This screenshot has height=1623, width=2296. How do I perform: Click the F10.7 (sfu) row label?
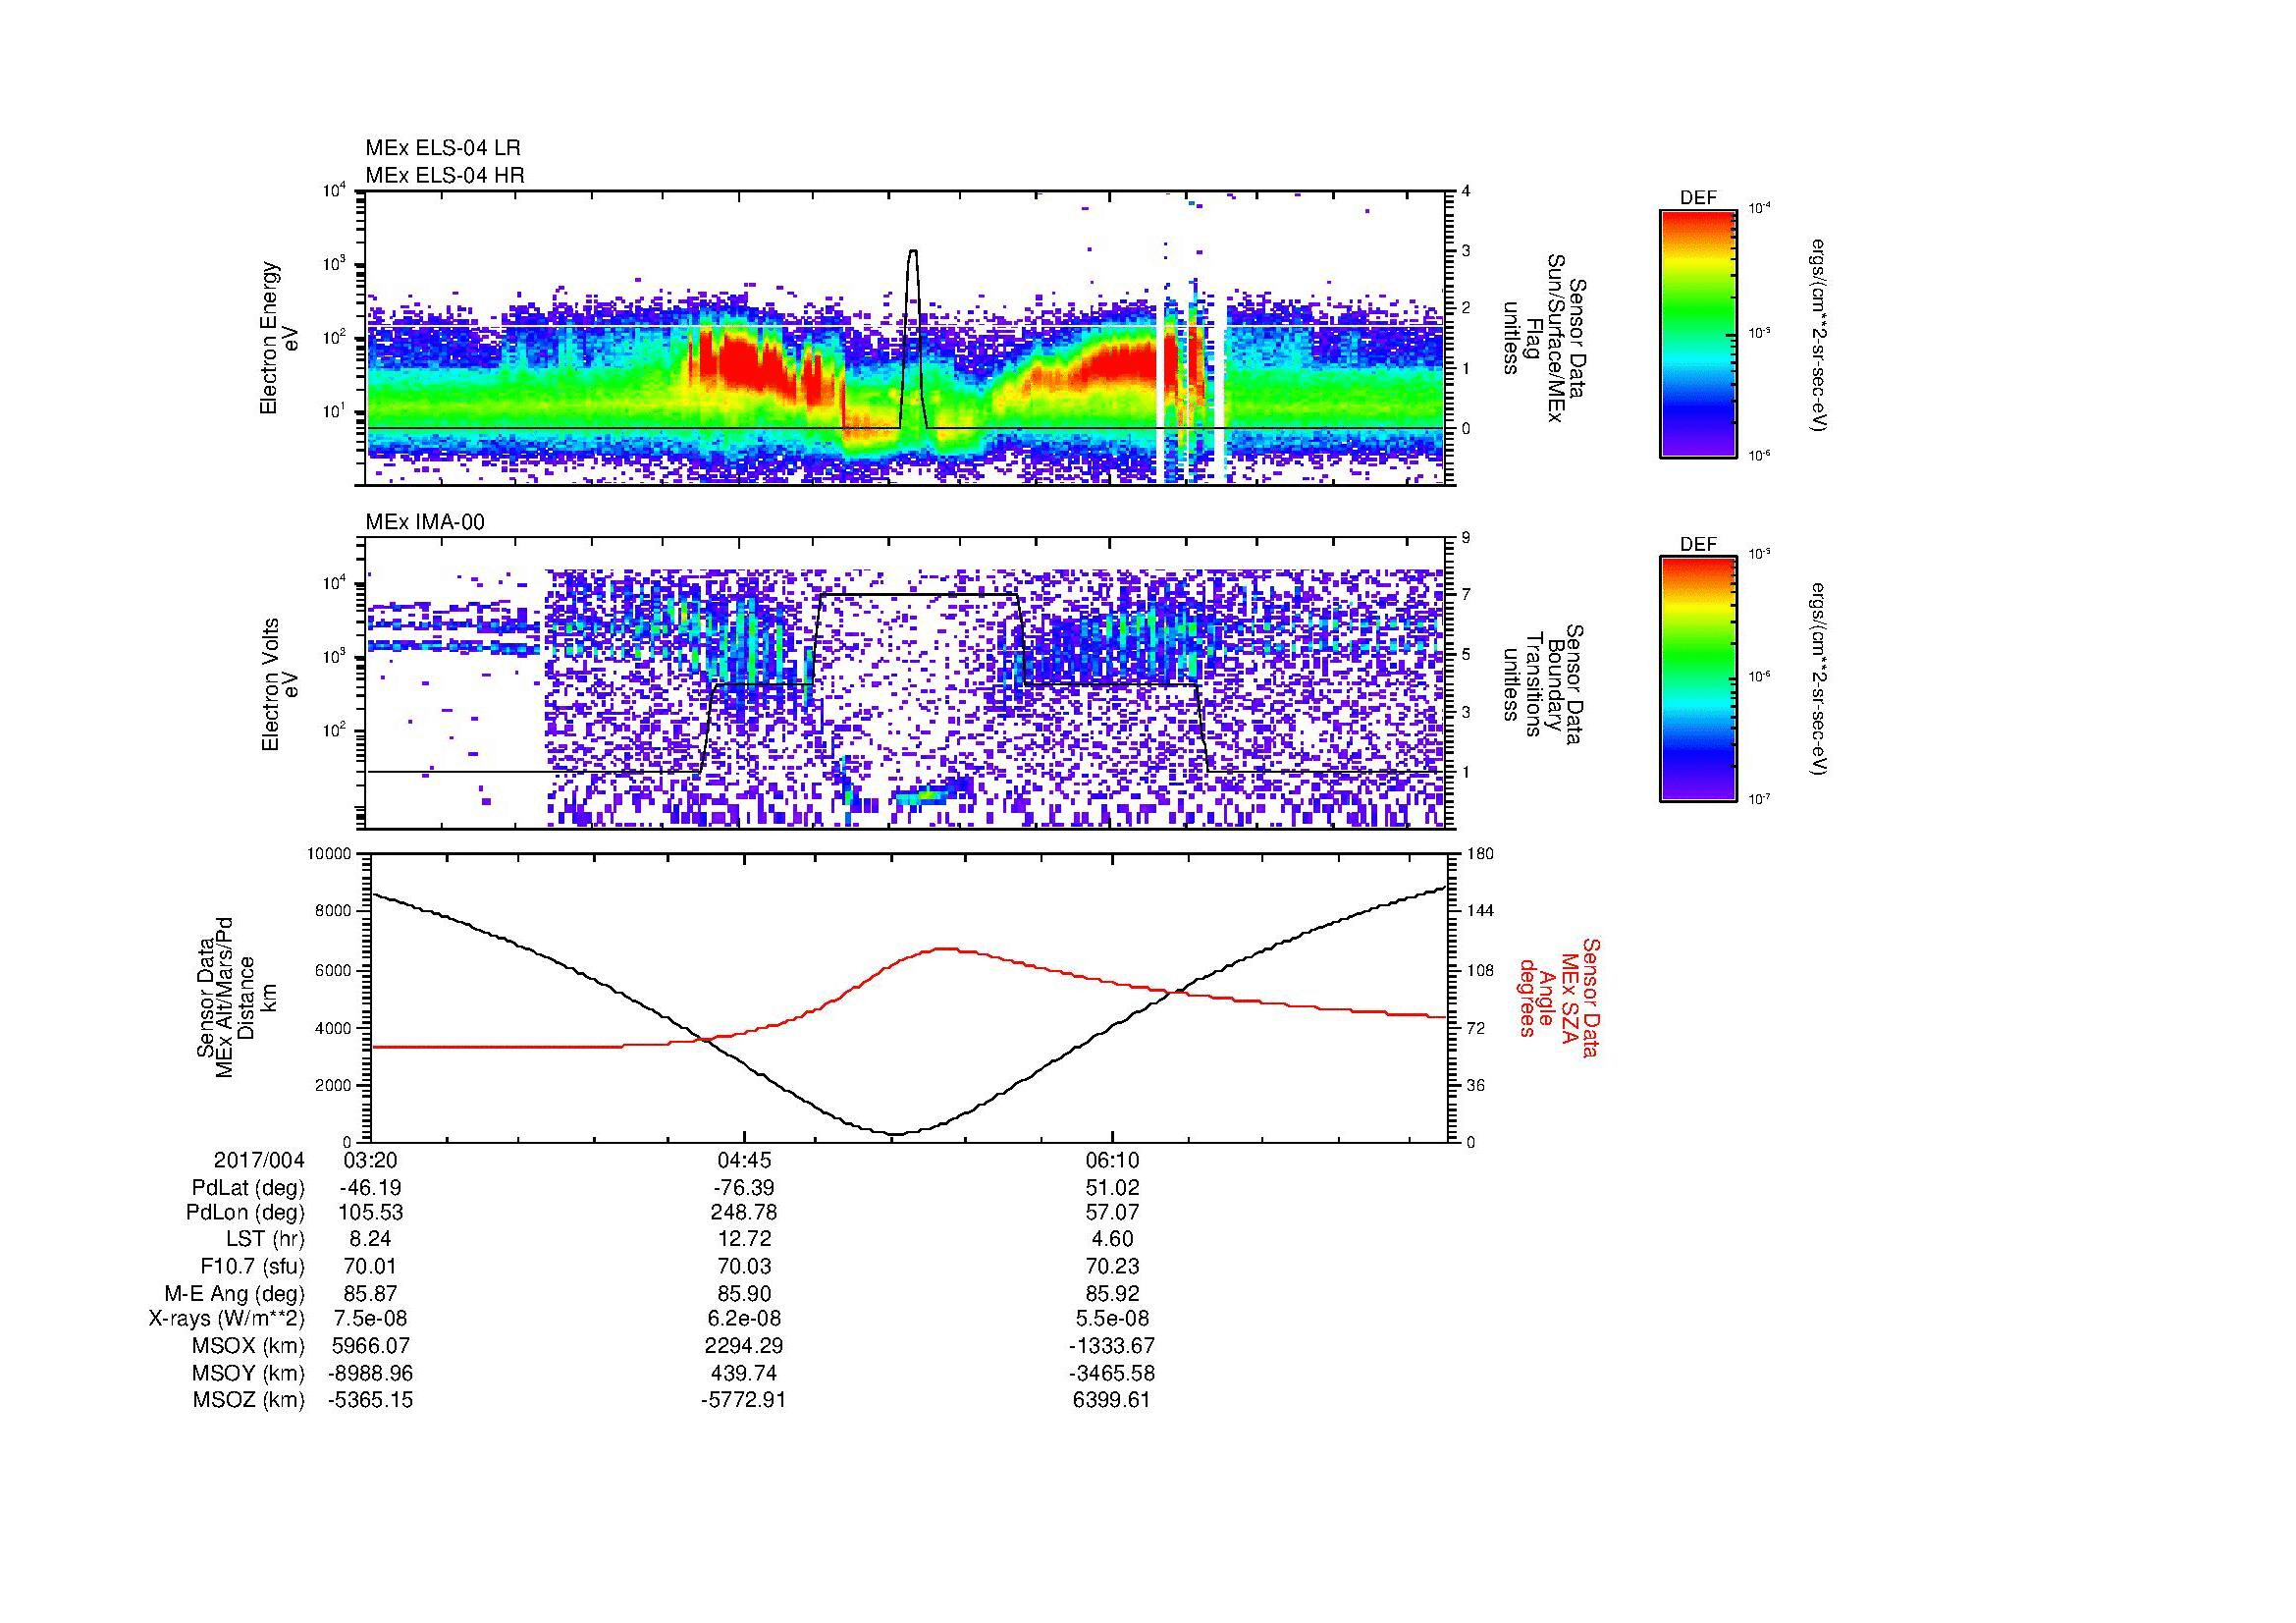(252, 1266)
